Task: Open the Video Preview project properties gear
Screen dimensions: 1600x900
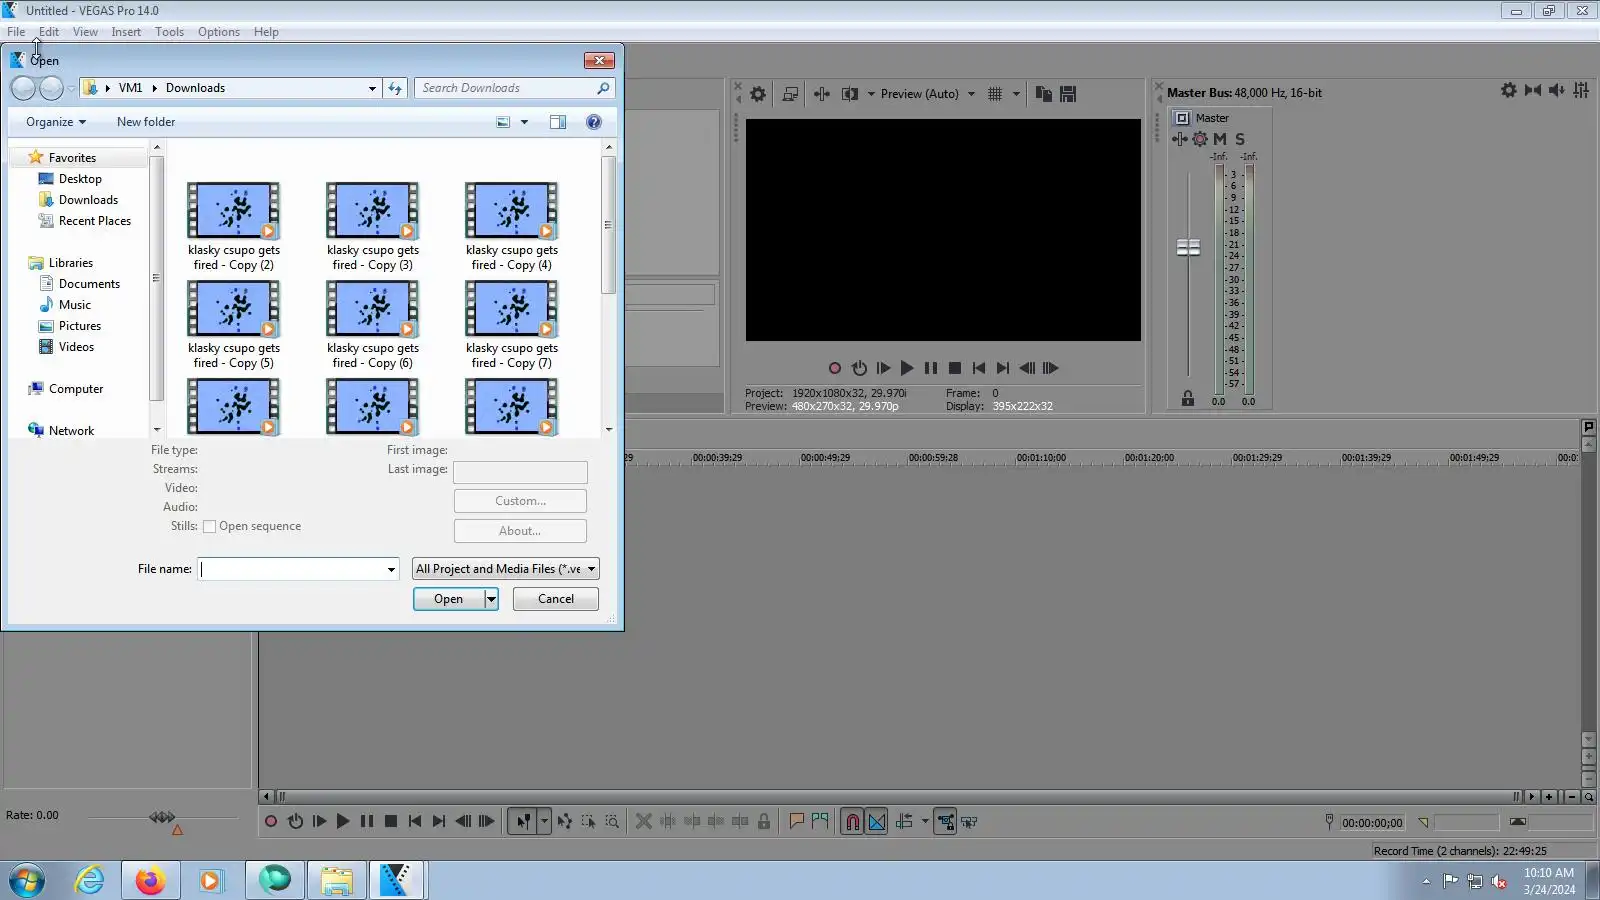Action: click(758, 94)
